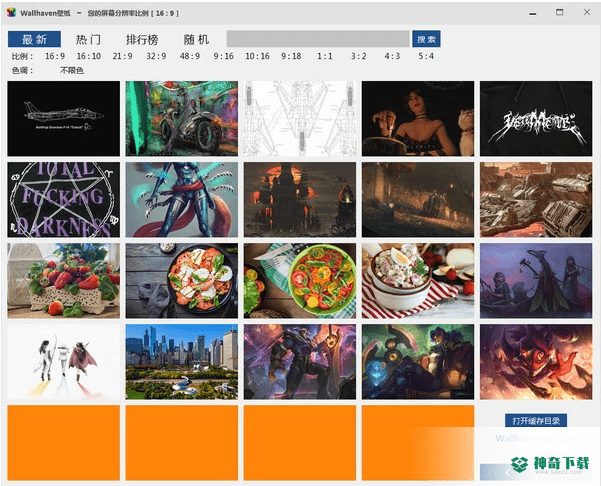Select the 1:1 square ratio
Image resolution: width=601 pixels, height=486 pixels.
pos(325,56)
